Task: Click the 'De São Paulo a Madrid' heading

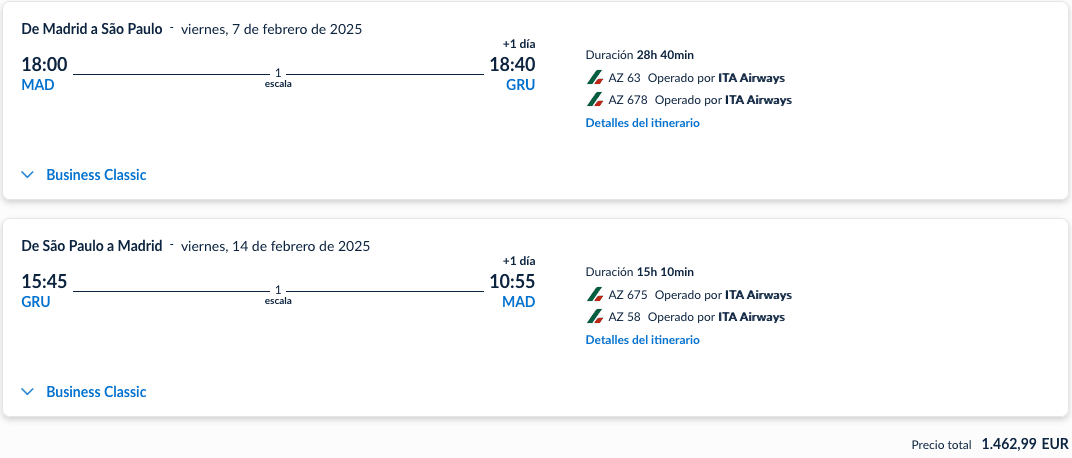Action: coord(92,246)
